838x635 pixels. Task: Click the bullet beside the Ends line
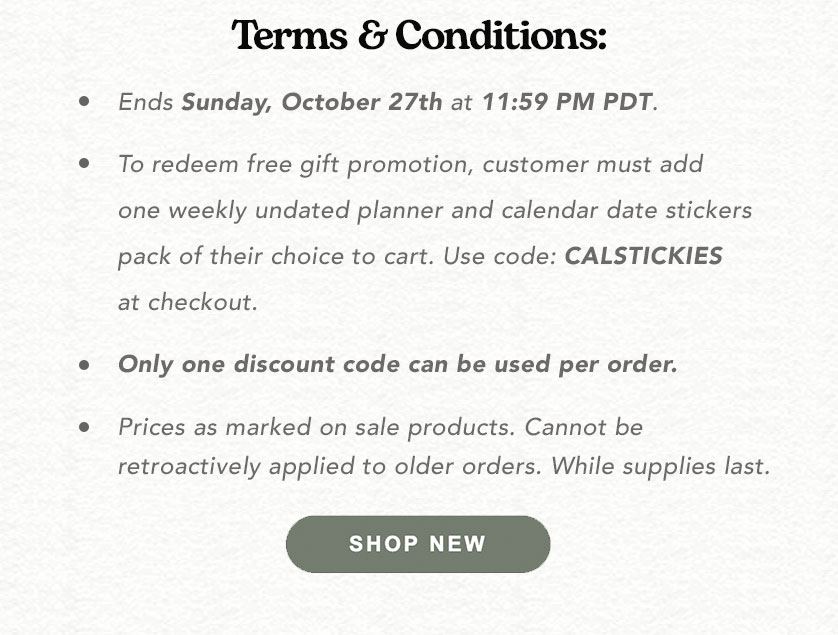[84, 101]
